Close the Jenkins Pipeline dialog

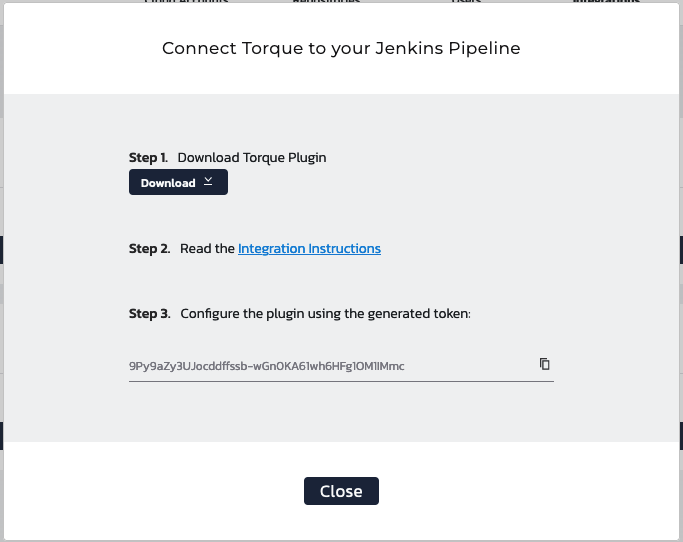tap(341, 491)
